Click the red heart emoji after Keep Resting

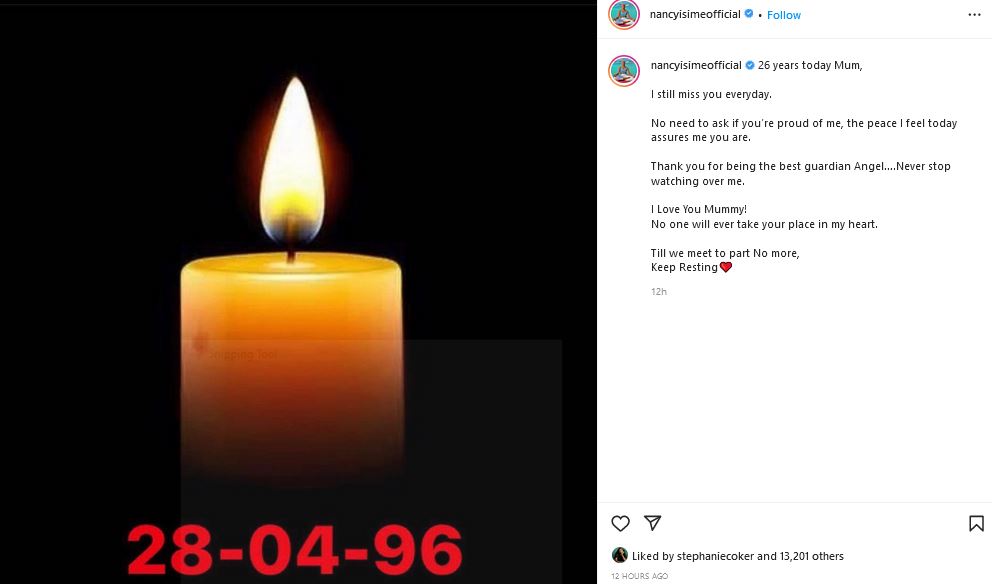tap(726, 267)
